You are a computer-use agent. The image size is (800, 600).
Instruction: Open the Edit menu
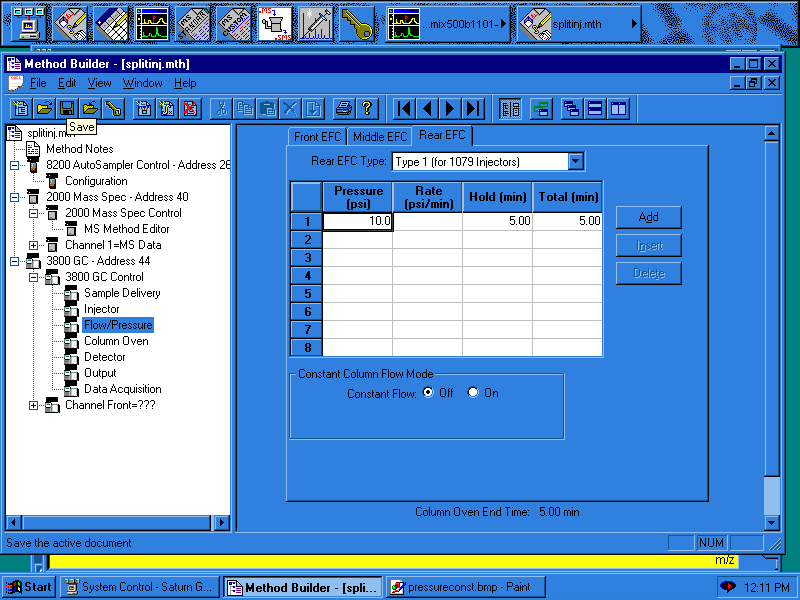coord(67,83)
